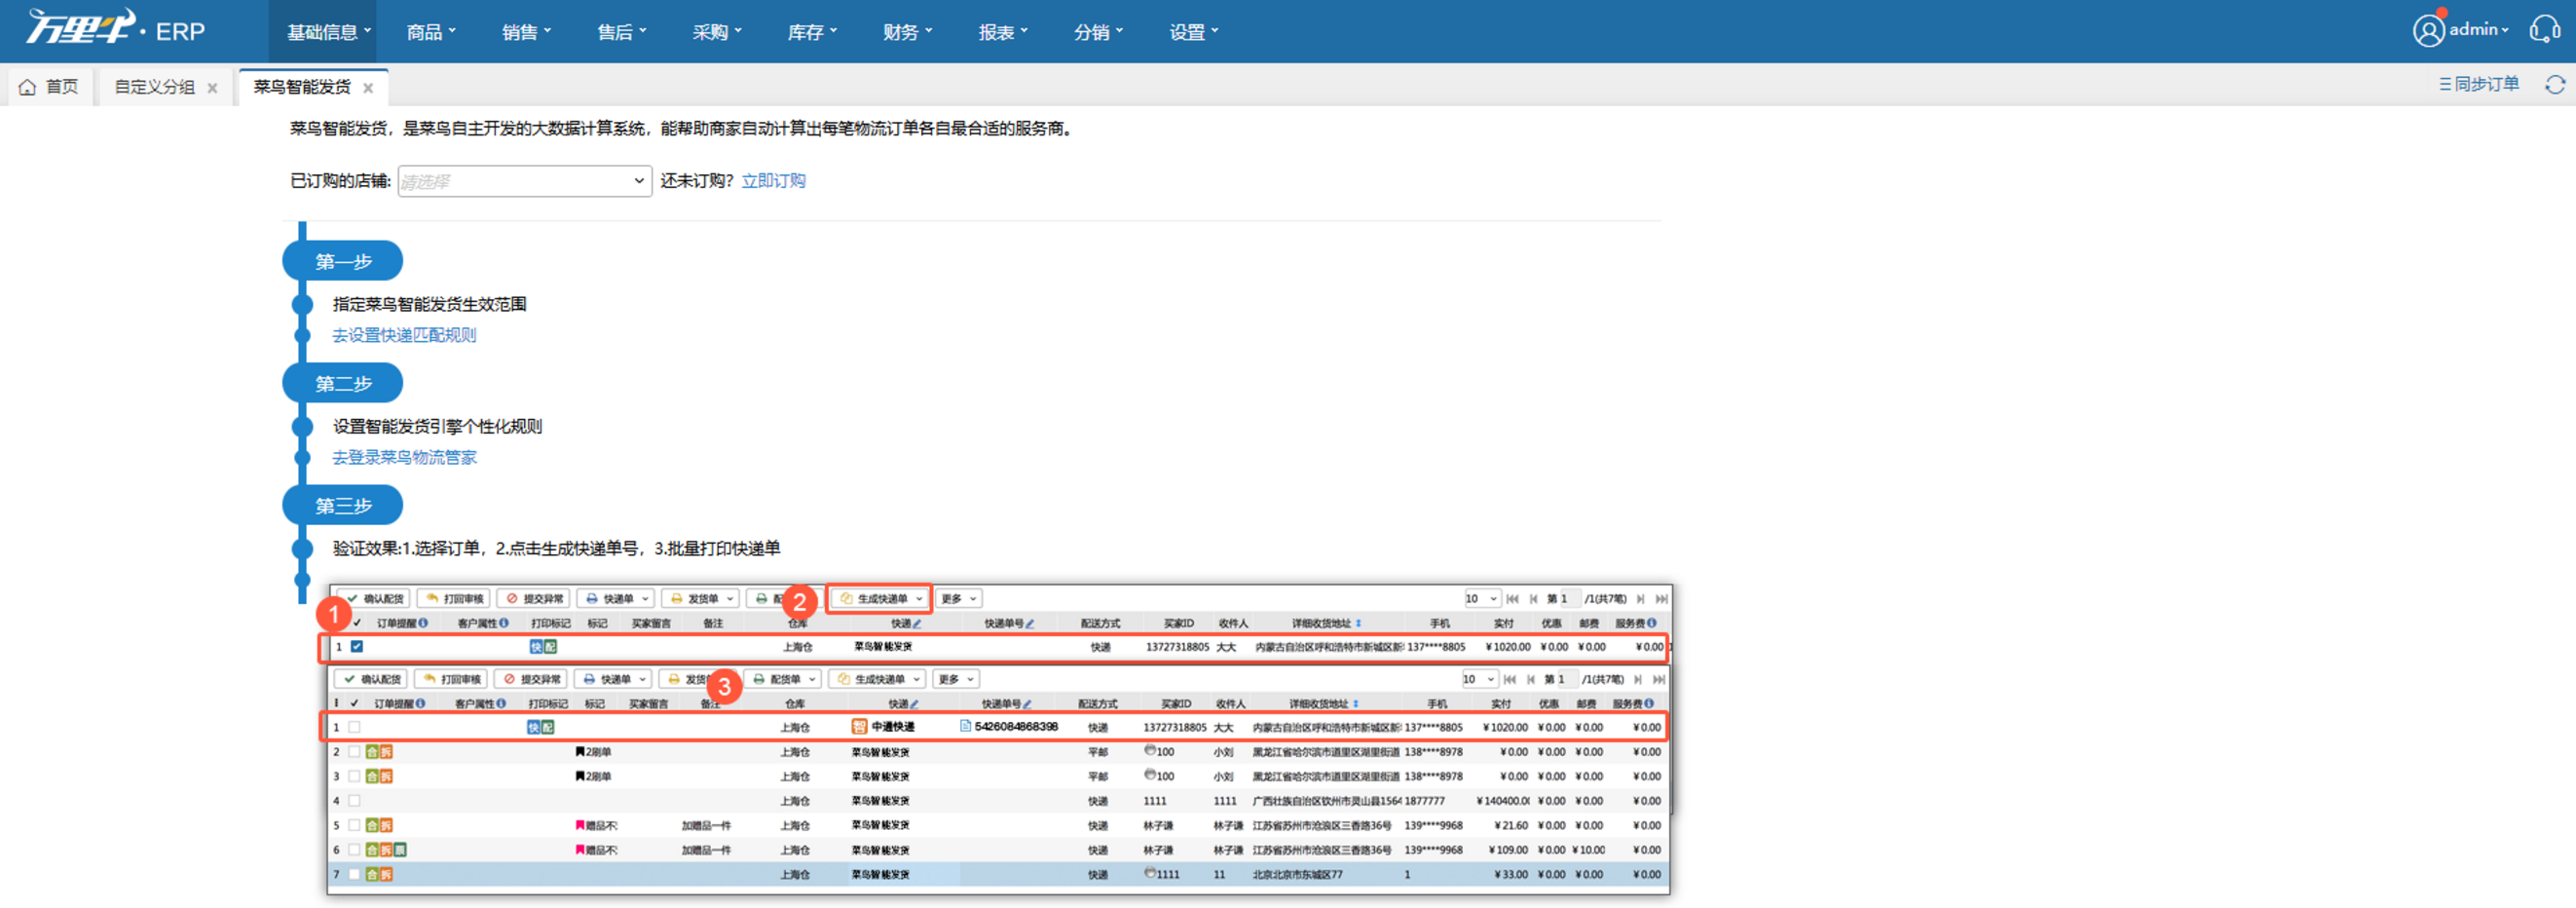Click the refresh icon beside 同步订单
Viewport: 2576px width, 908px height.
click(2555, 85)
